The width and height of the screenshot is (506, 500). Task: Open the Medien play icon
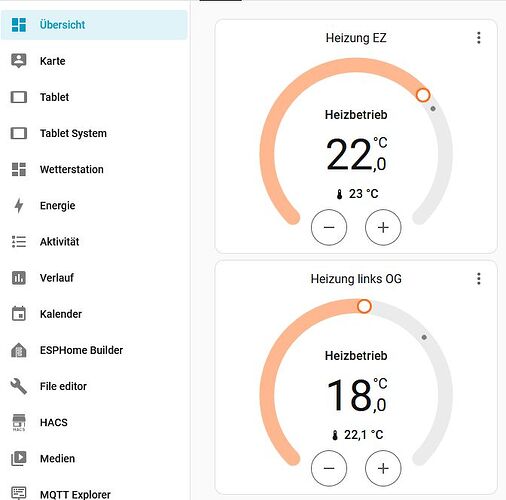pos(19,458)
